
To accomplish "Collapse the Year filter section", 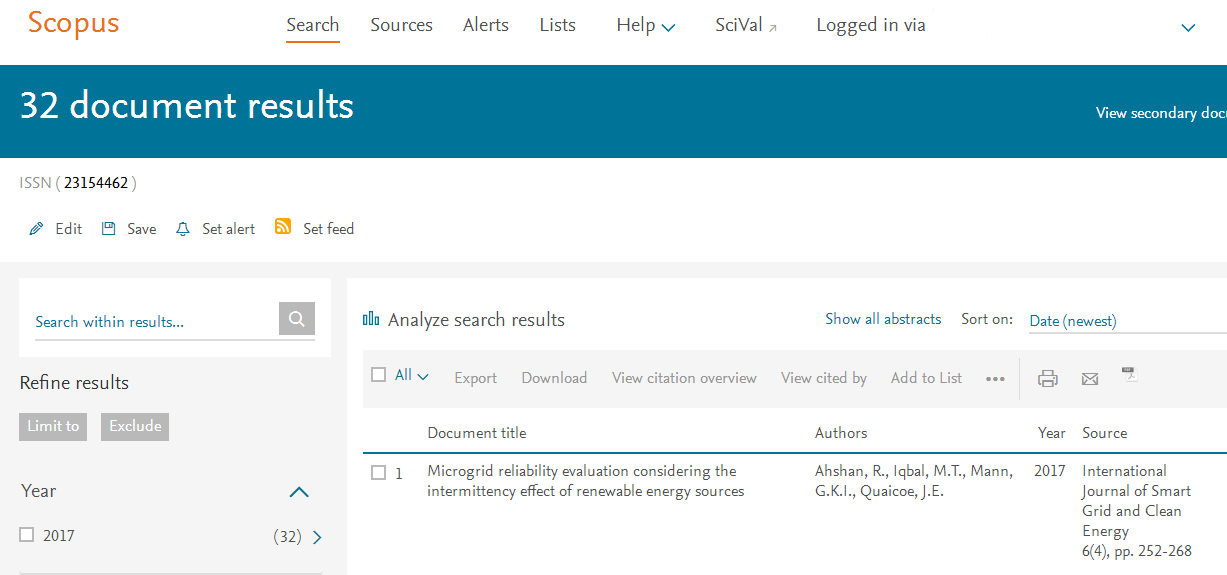I will 299,491.
